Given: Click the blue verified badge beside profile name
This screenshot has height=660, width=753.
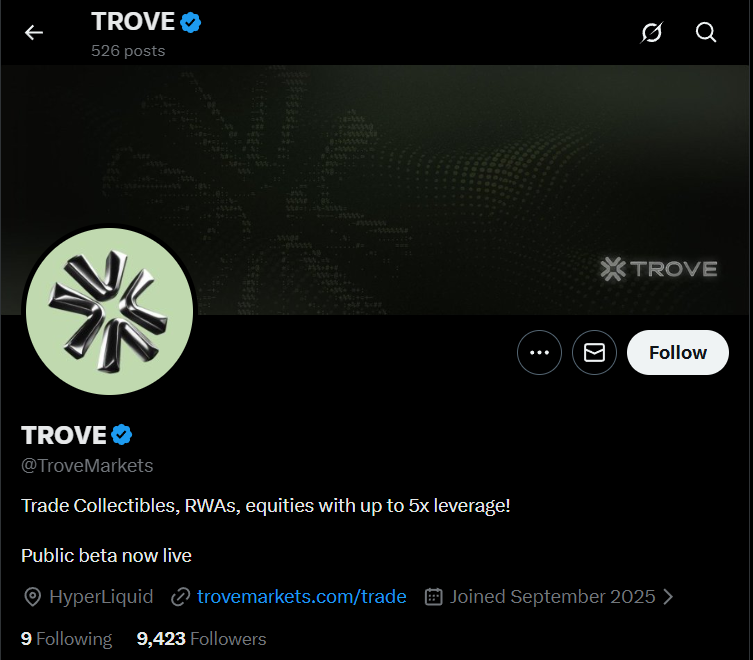Looking at the screenshot, I should point(121,435).
